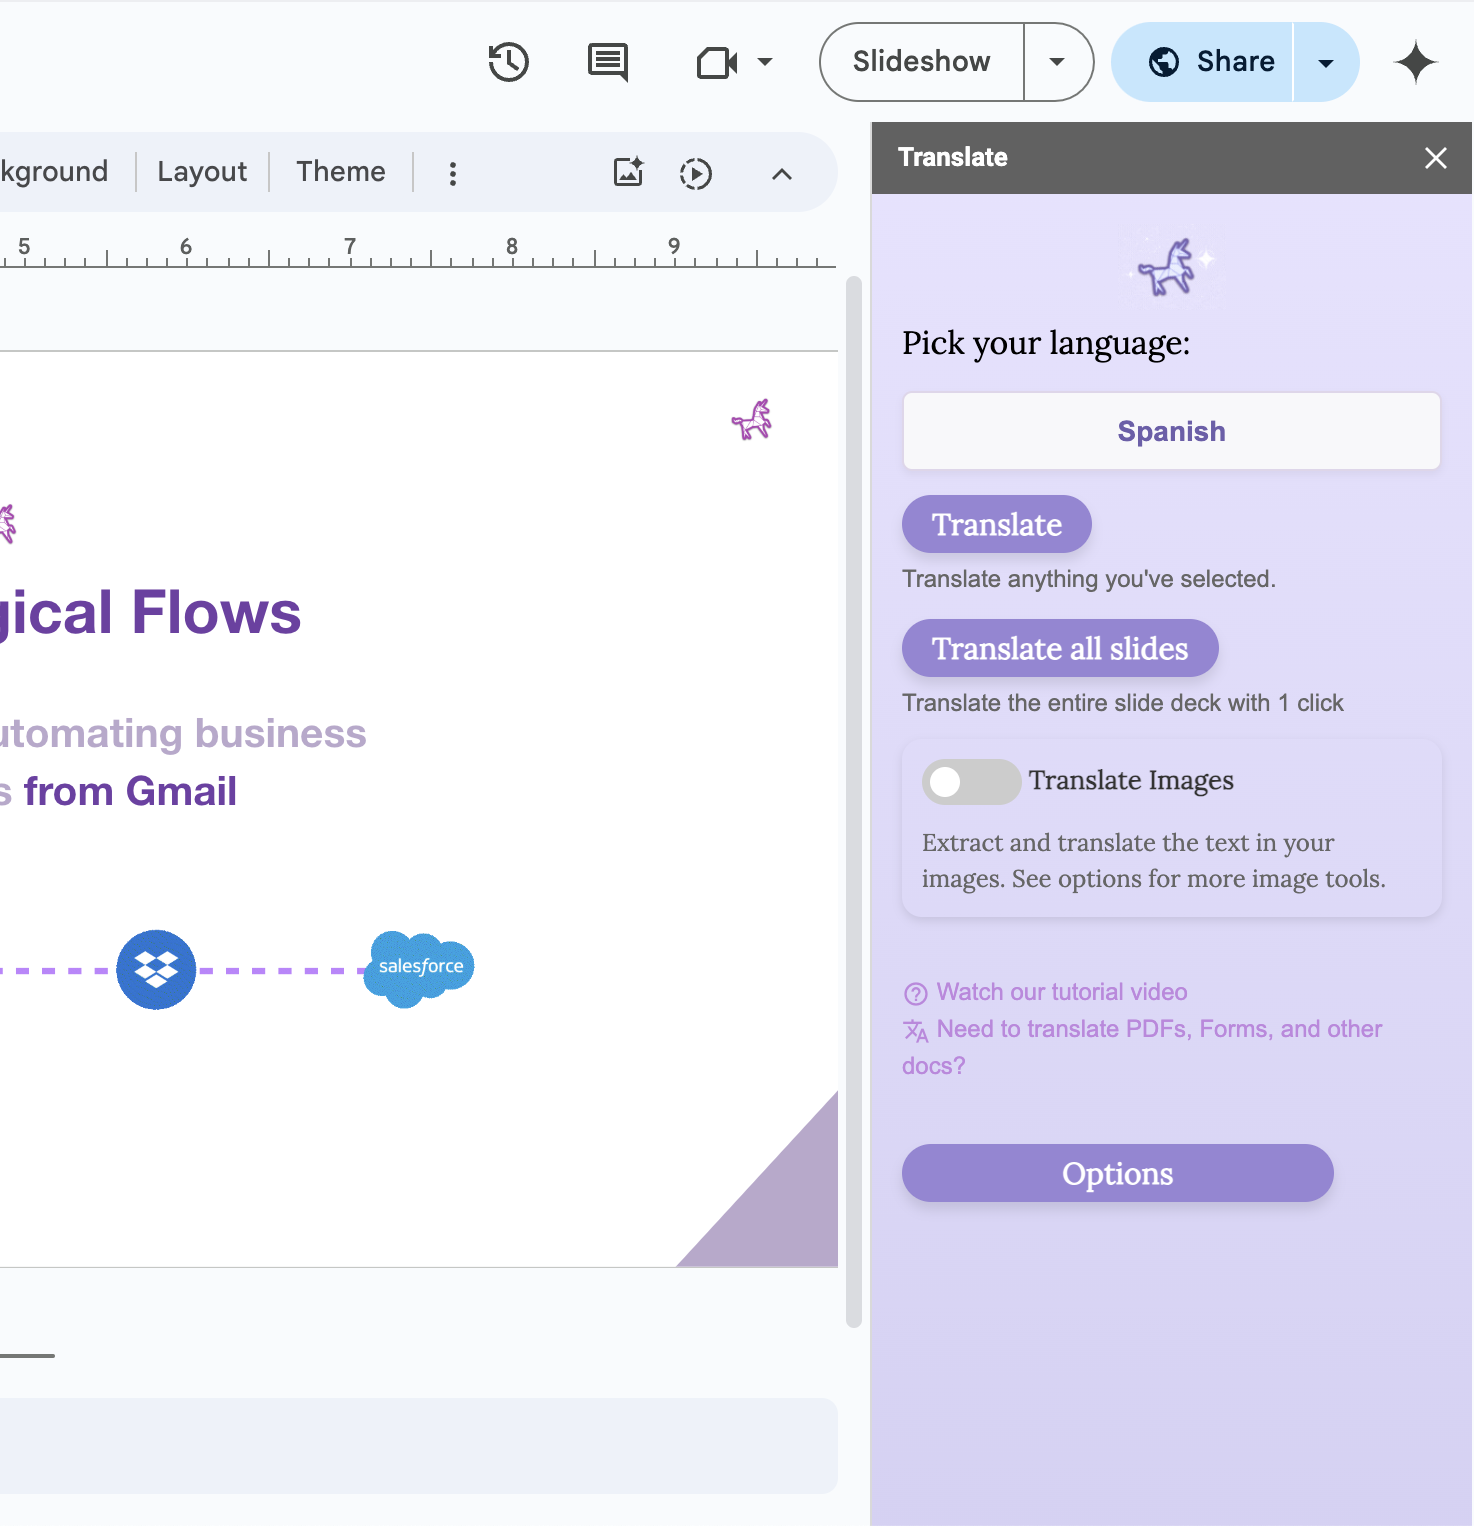
Task: Click the motion animation play-circle icon
Action: pos(696,174)
